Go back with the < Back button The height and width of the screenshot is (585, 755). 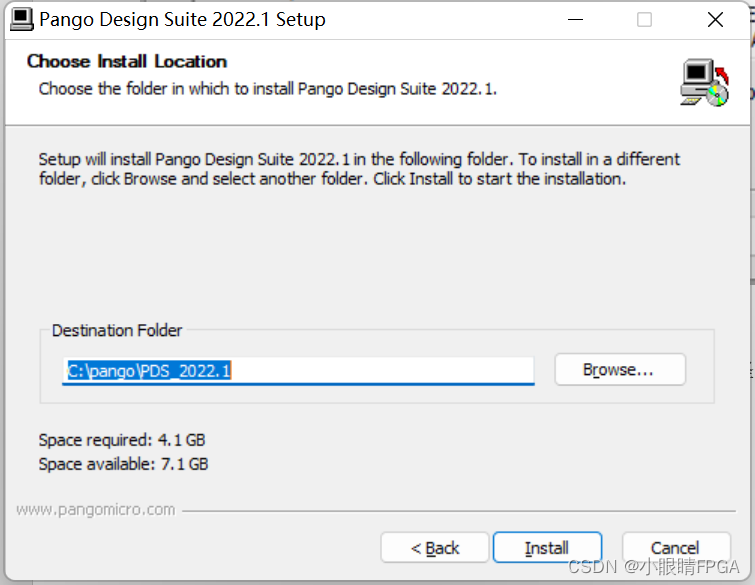435,547
